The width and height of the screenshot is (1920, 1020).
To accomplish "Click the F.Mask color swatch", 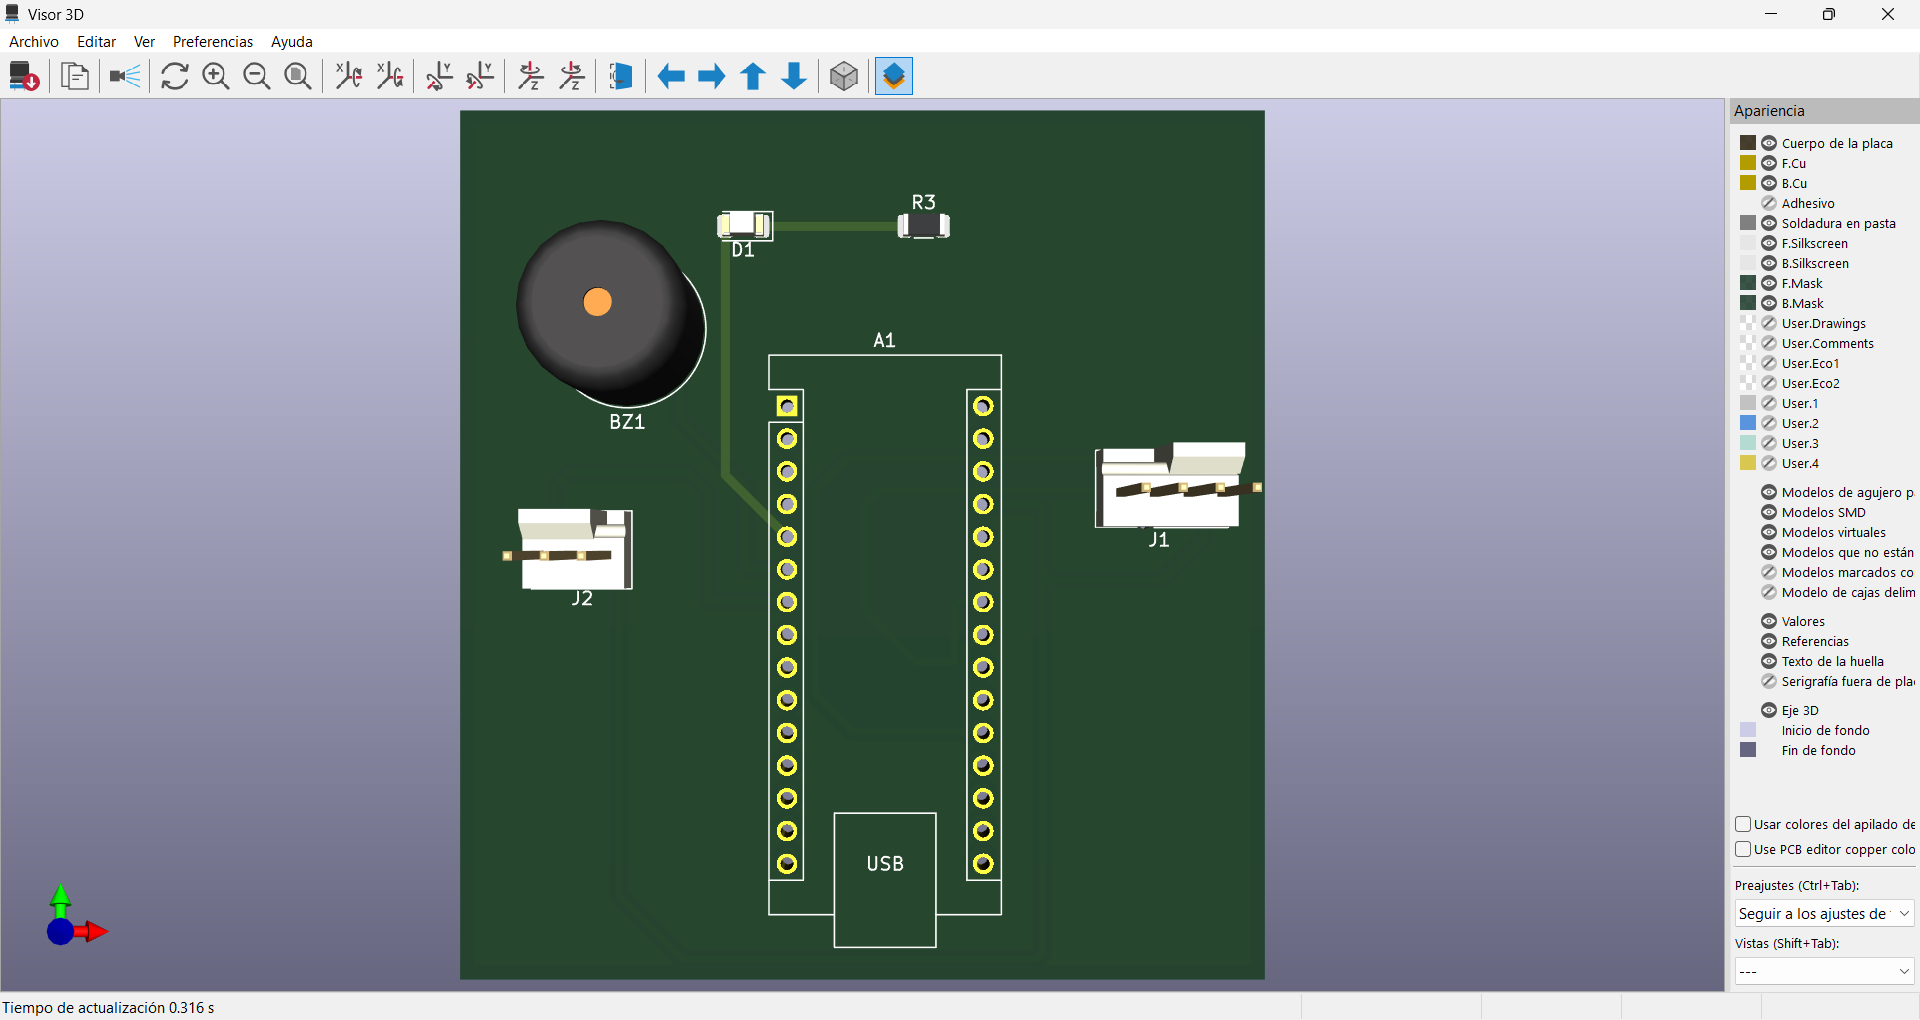I will 1748,283.
